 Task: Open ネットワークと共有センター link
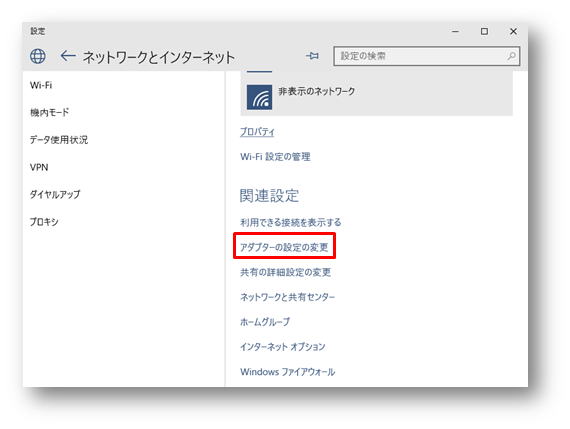287,297
